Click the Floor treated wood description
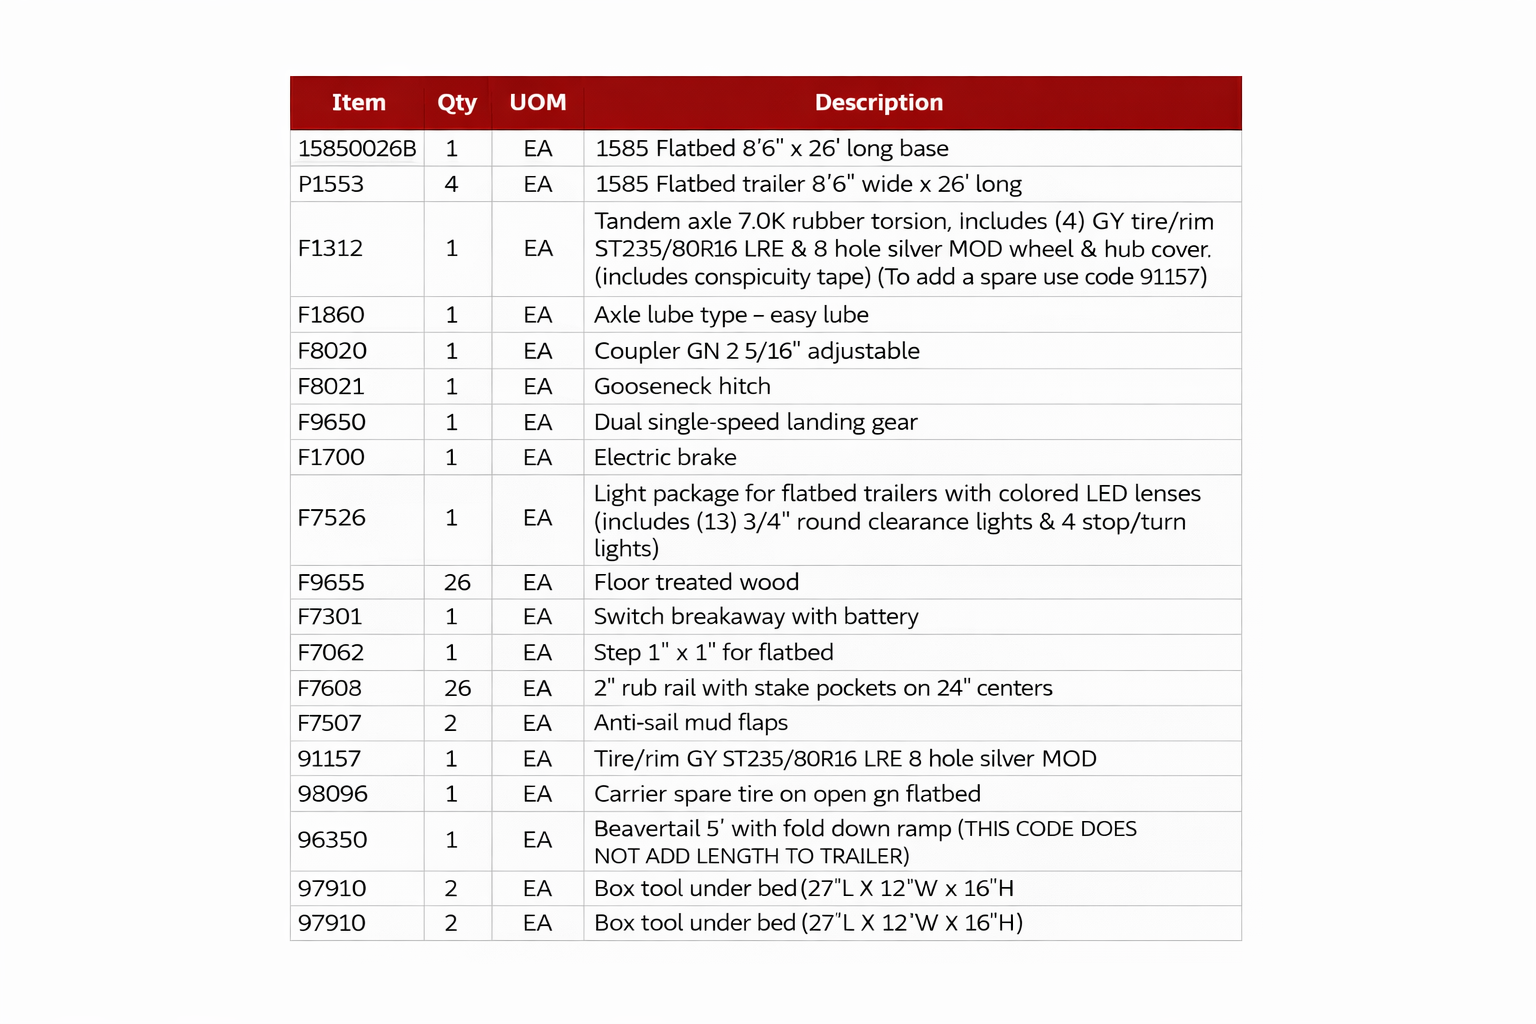 tap(696, 582)
